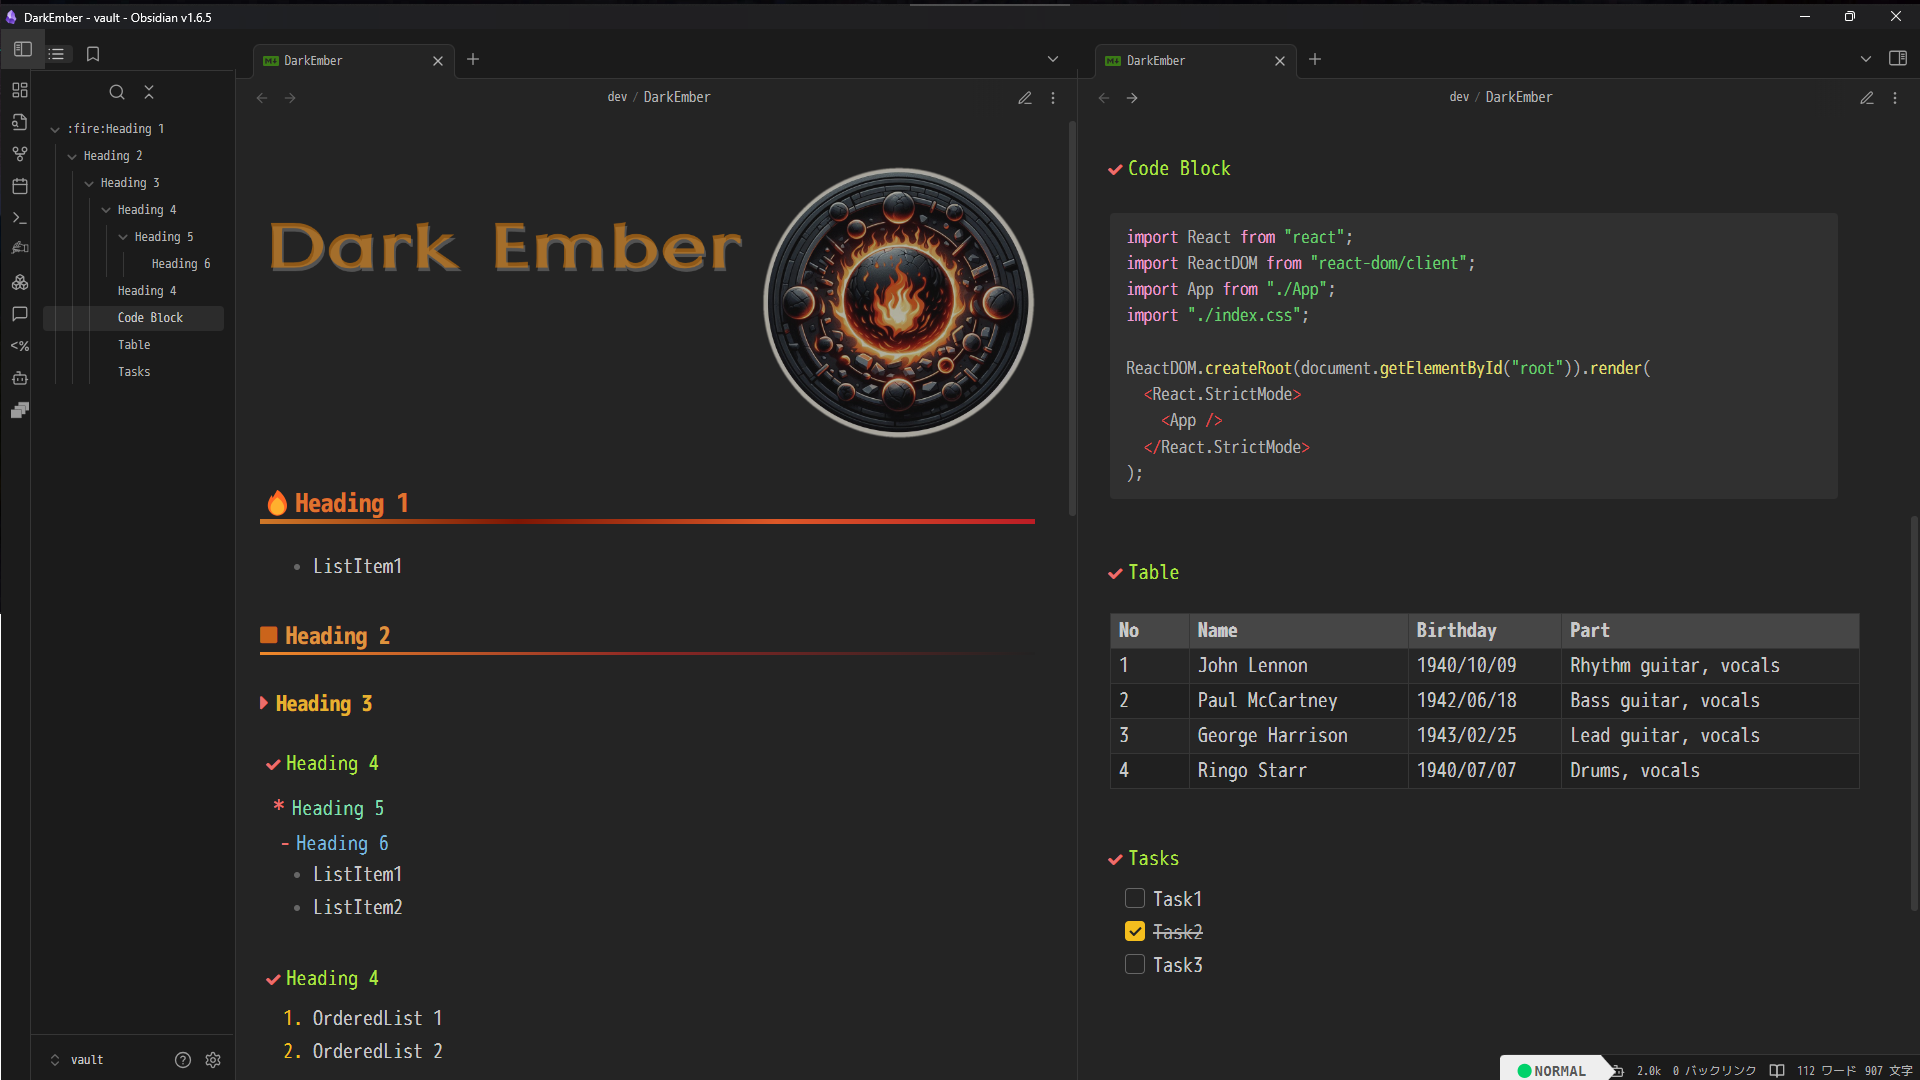
Task: Click the search icon in the left sidebar
Action: click(117, 92)
